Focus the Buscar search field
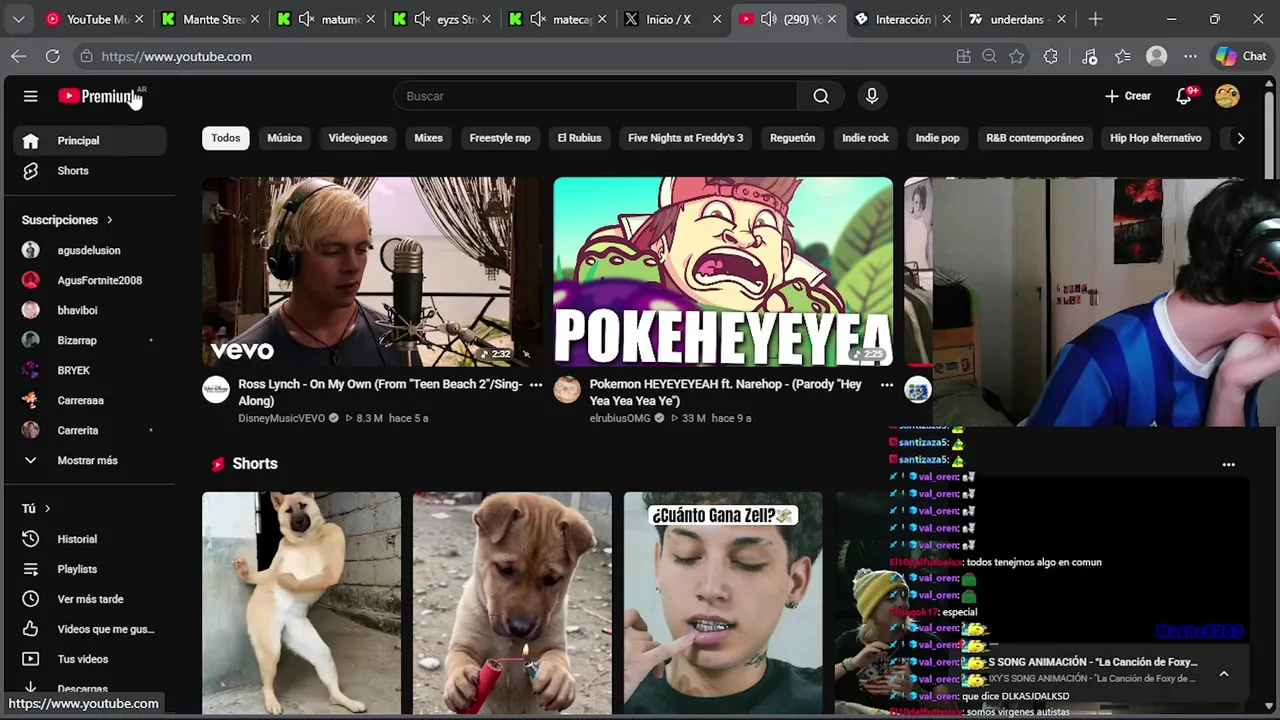1280x720 pixels. pyautogui.click(x=596, y=96)
